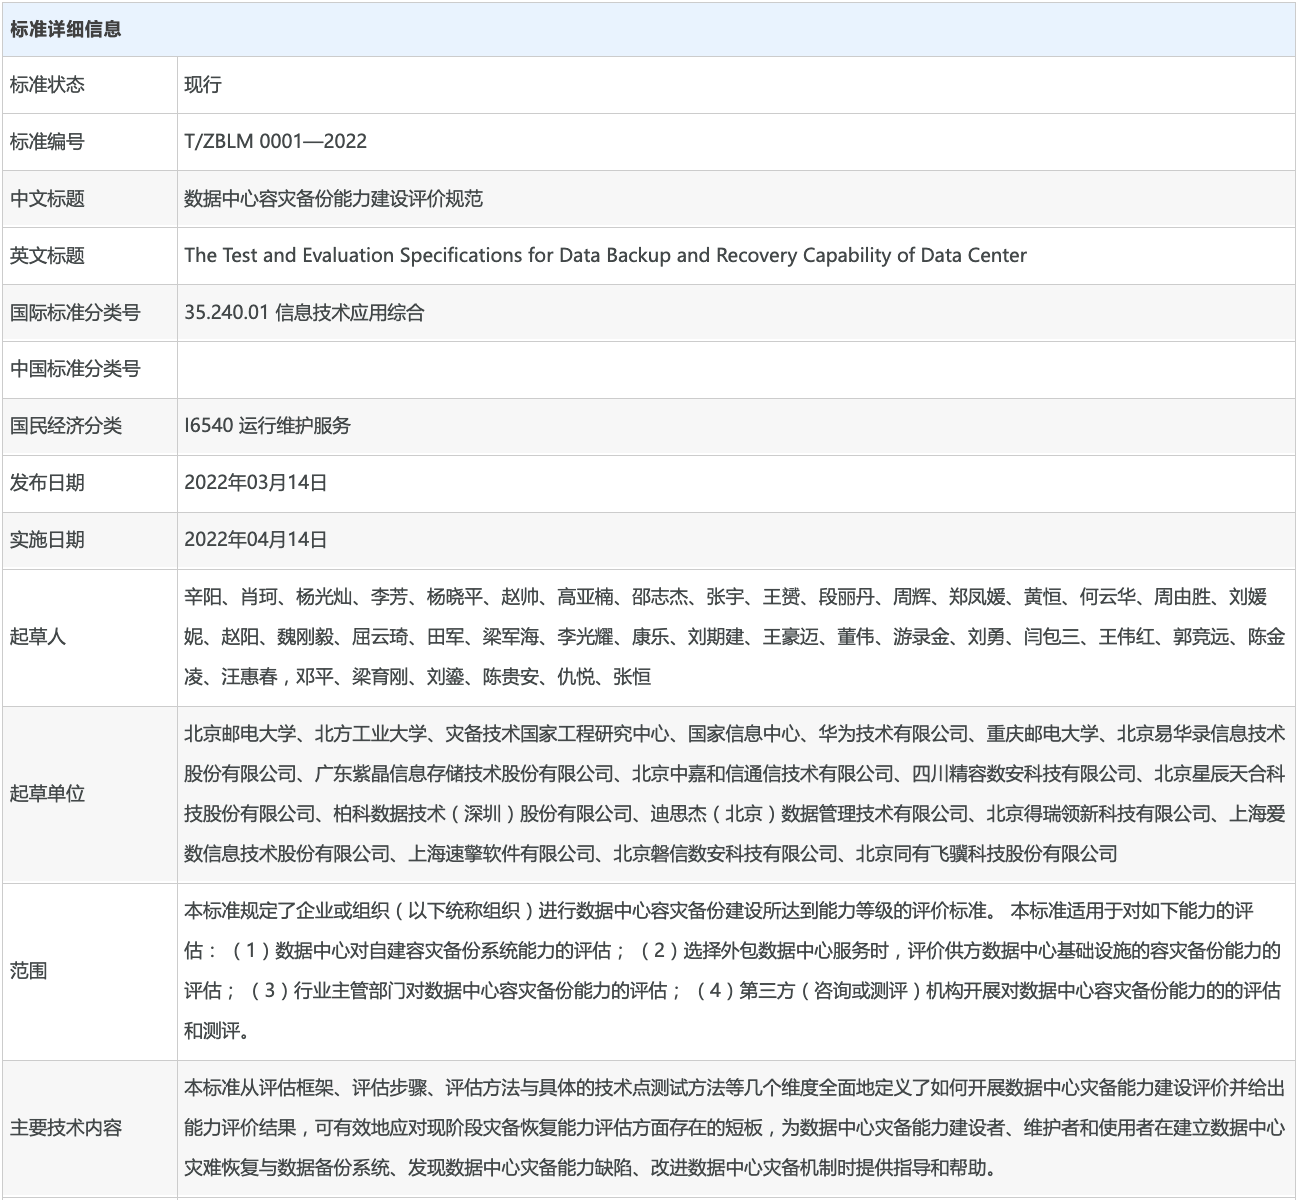
Task: Click the release date 2022年03月14日
Action: [x=256, y=483]
